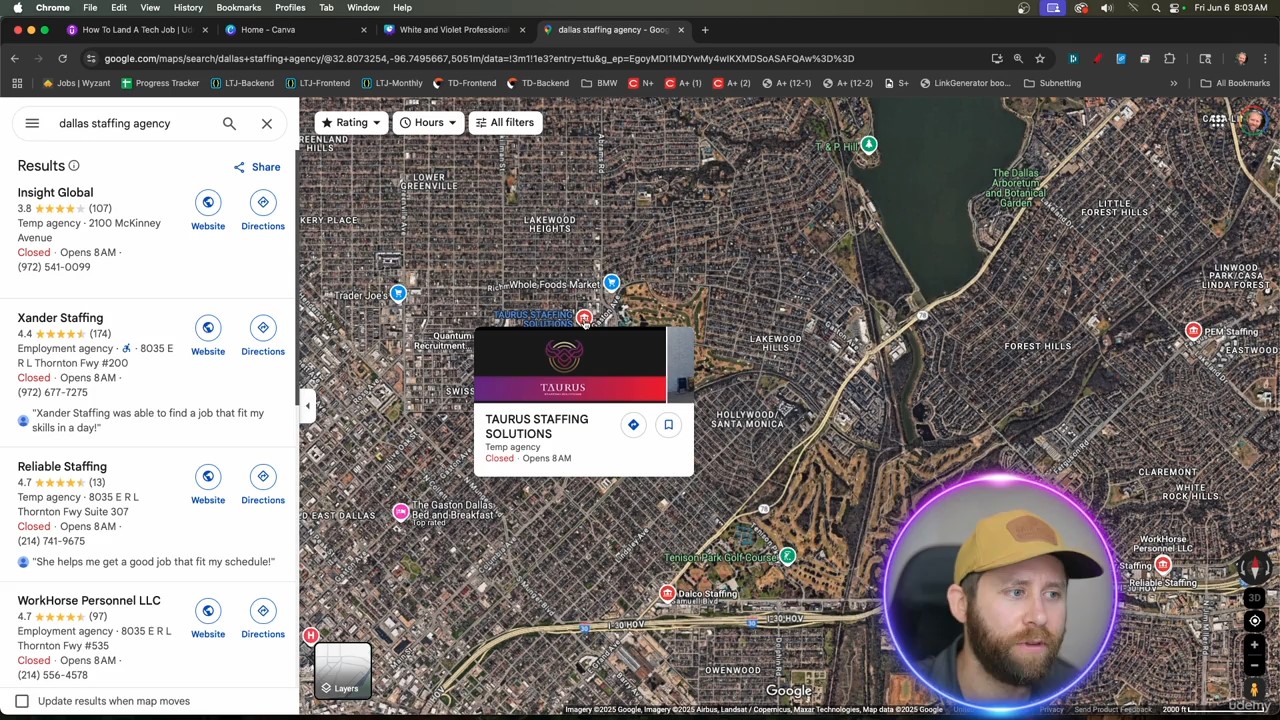This screenshot has width=1280, height=720.
Task: Open Spotlight search in menu bar
Action: pos(1156,8)
